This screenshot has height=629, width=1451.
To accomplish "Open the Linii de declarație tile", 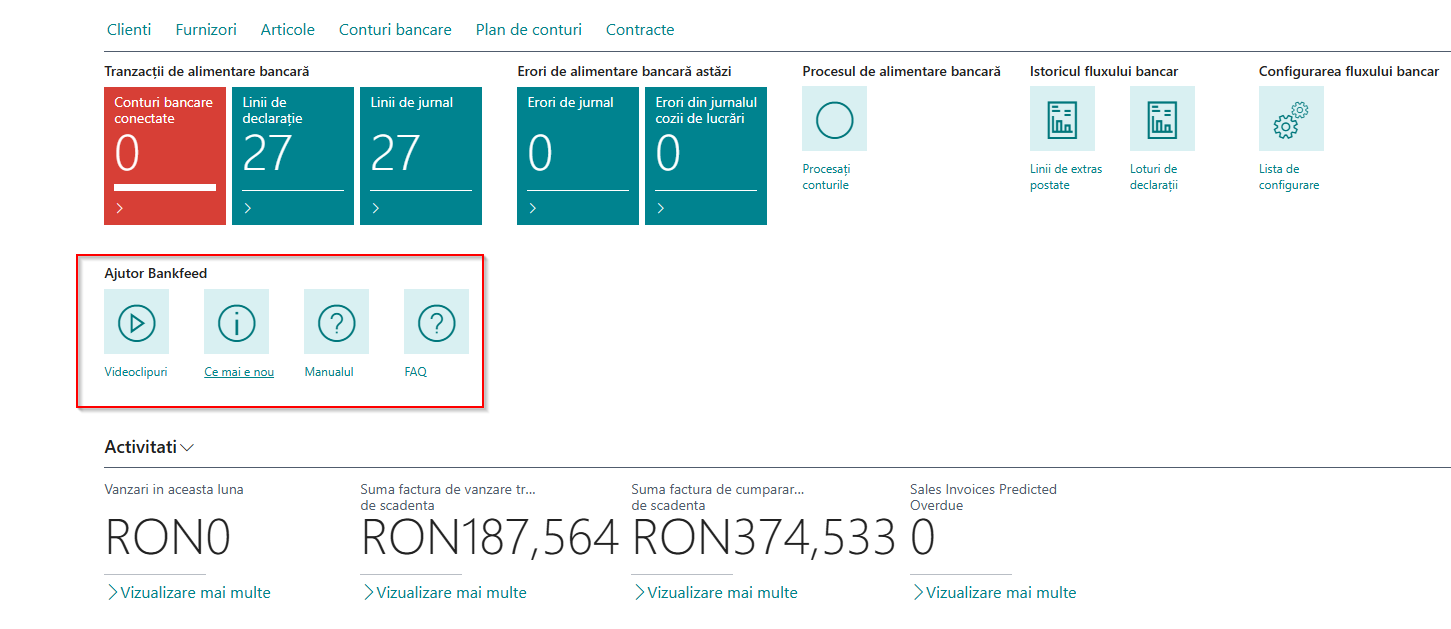I will point(293,156).
